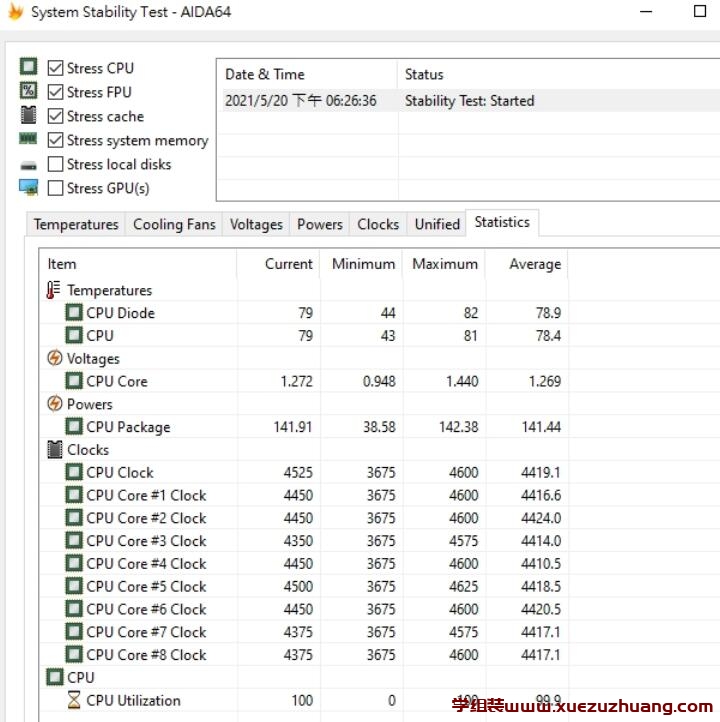Open the Cooling Fans tab
The height and width of the screenshot is (722, 720).
[174, 224]
